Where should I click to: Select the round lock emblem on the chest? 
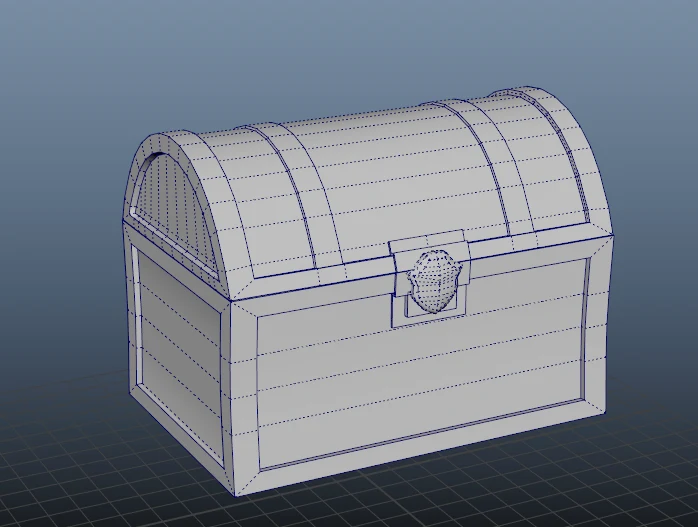click(435, 280)
